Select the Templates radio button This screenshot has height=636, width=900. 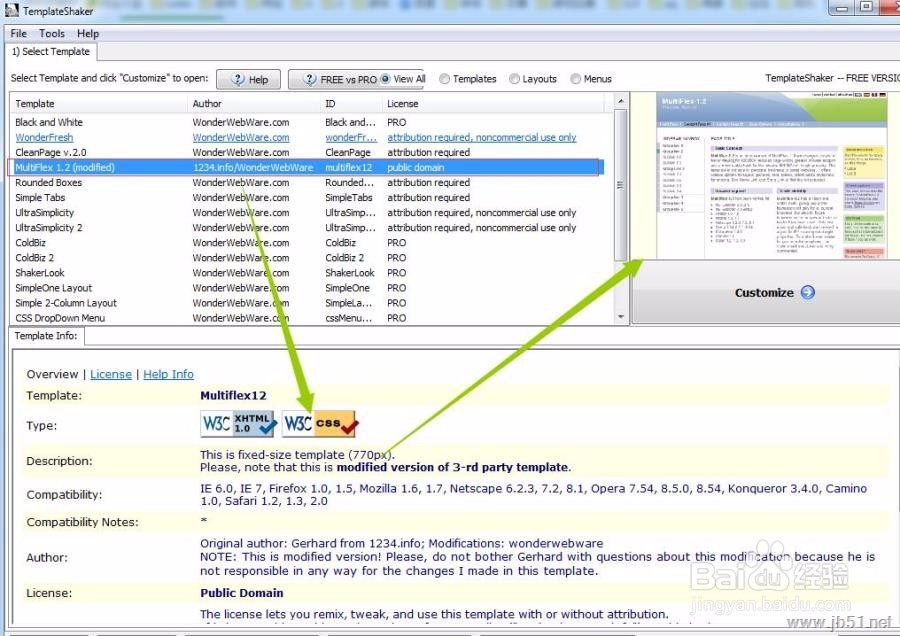444,79
